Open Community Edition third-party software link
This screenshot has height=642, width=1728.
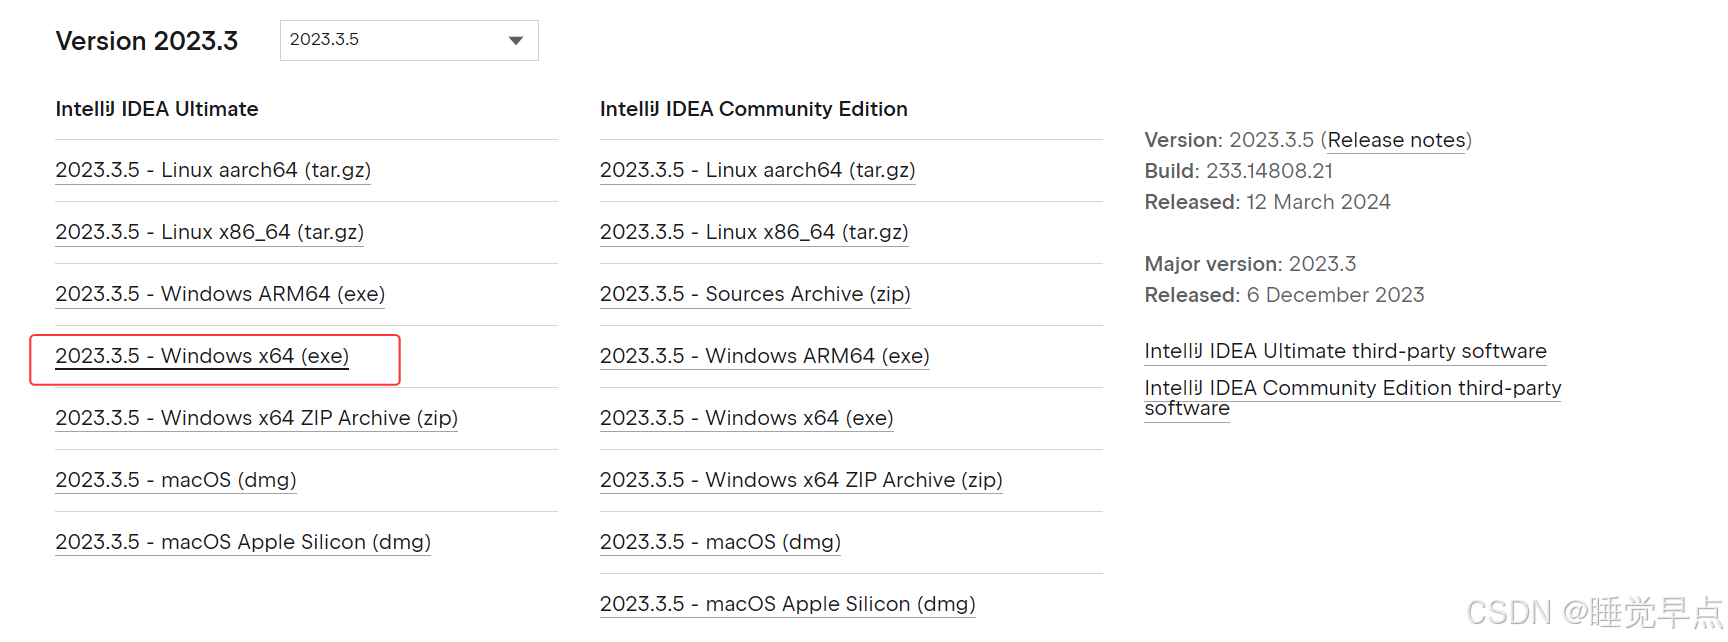tap(1352, 388)
